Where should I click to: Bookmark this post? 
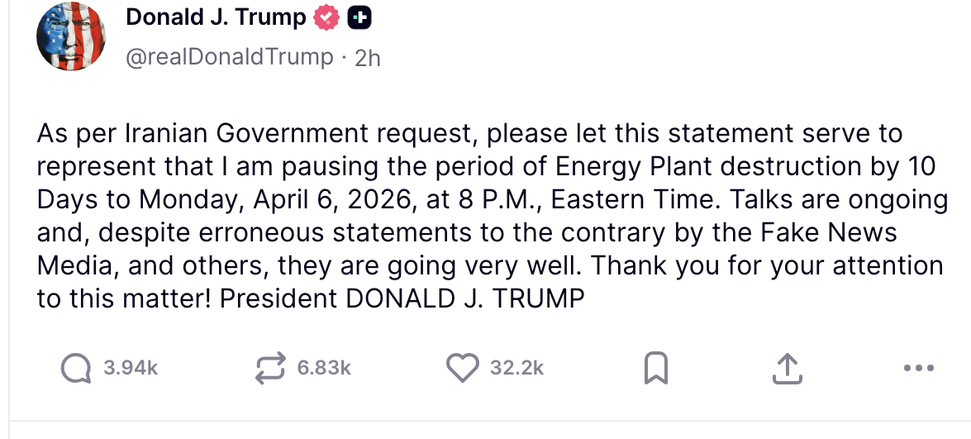point(655,370)
